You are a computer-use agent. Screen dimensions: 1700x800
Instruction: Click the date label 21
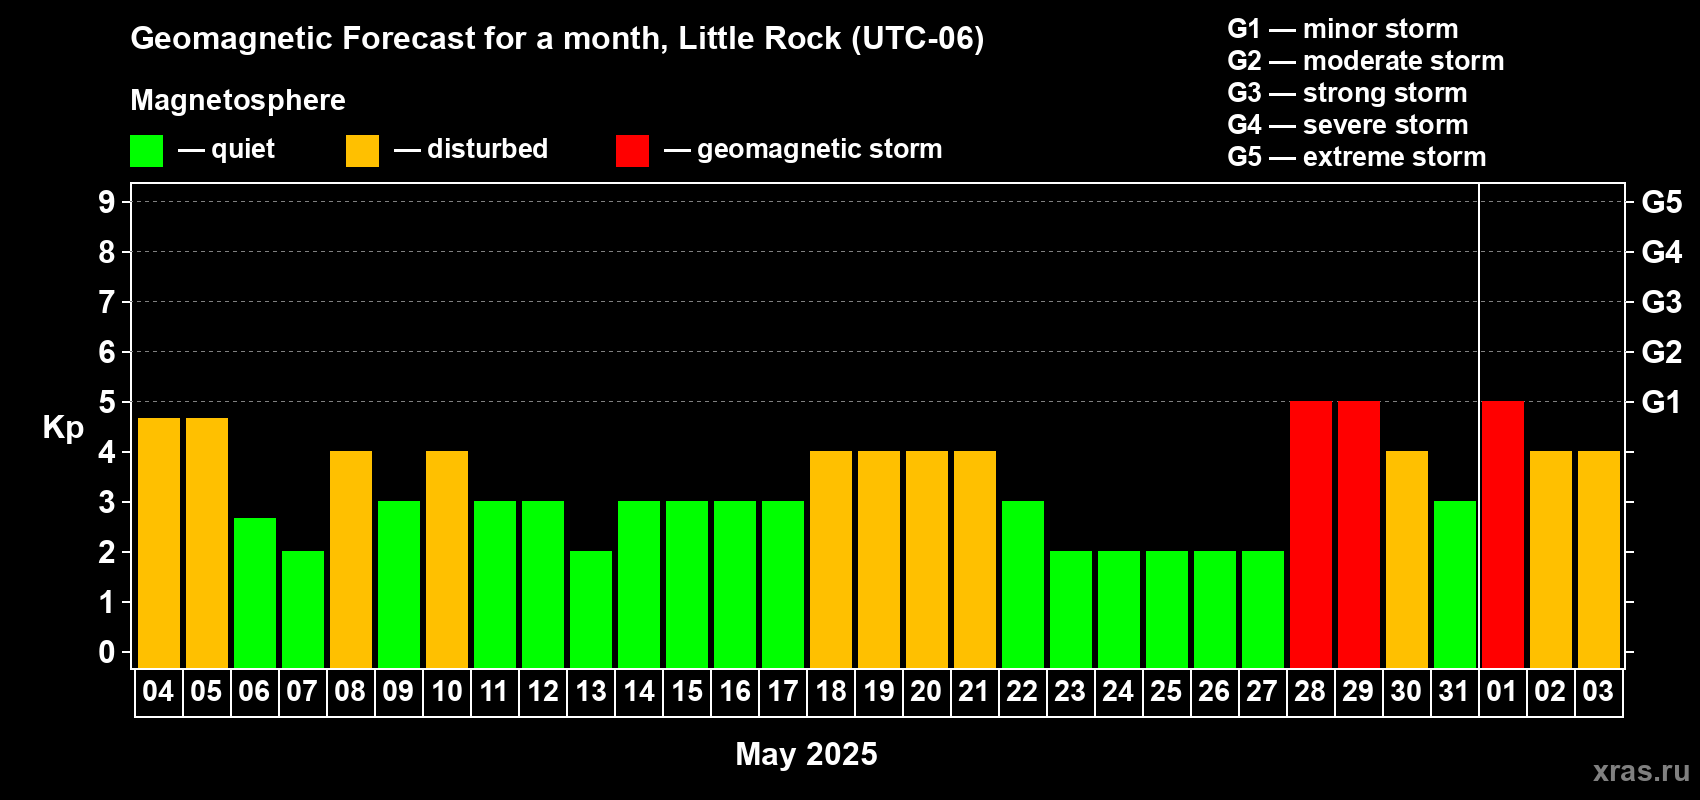point(974,691)
